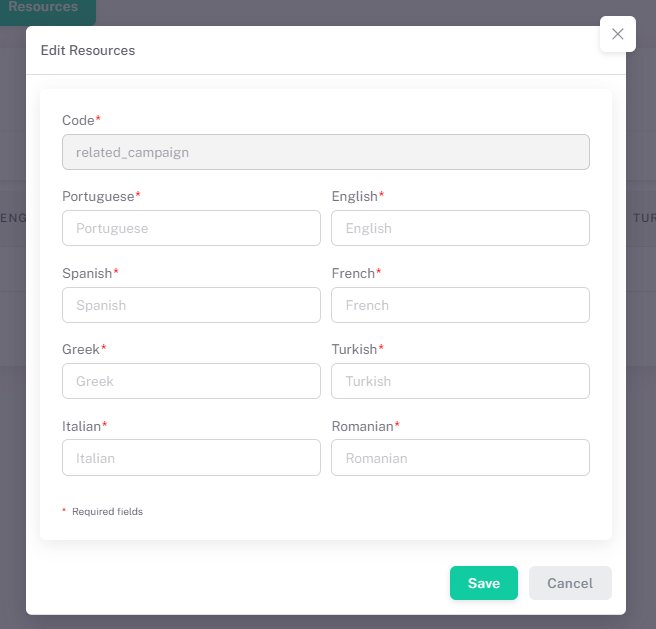Select the Turkish translation input box
This screenshot has width=656, height=629.
click(x=460, y=381)
